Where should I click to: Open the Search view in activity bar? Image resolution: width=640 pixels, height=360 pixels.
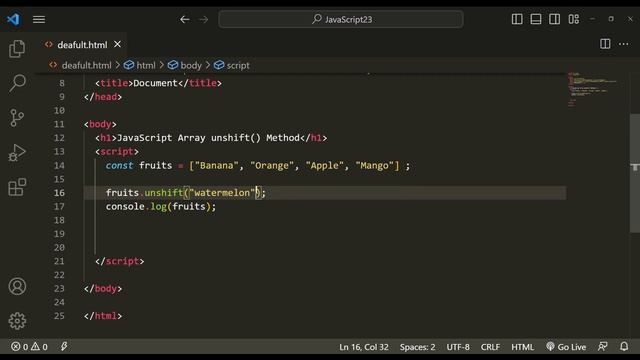[17, 83]
